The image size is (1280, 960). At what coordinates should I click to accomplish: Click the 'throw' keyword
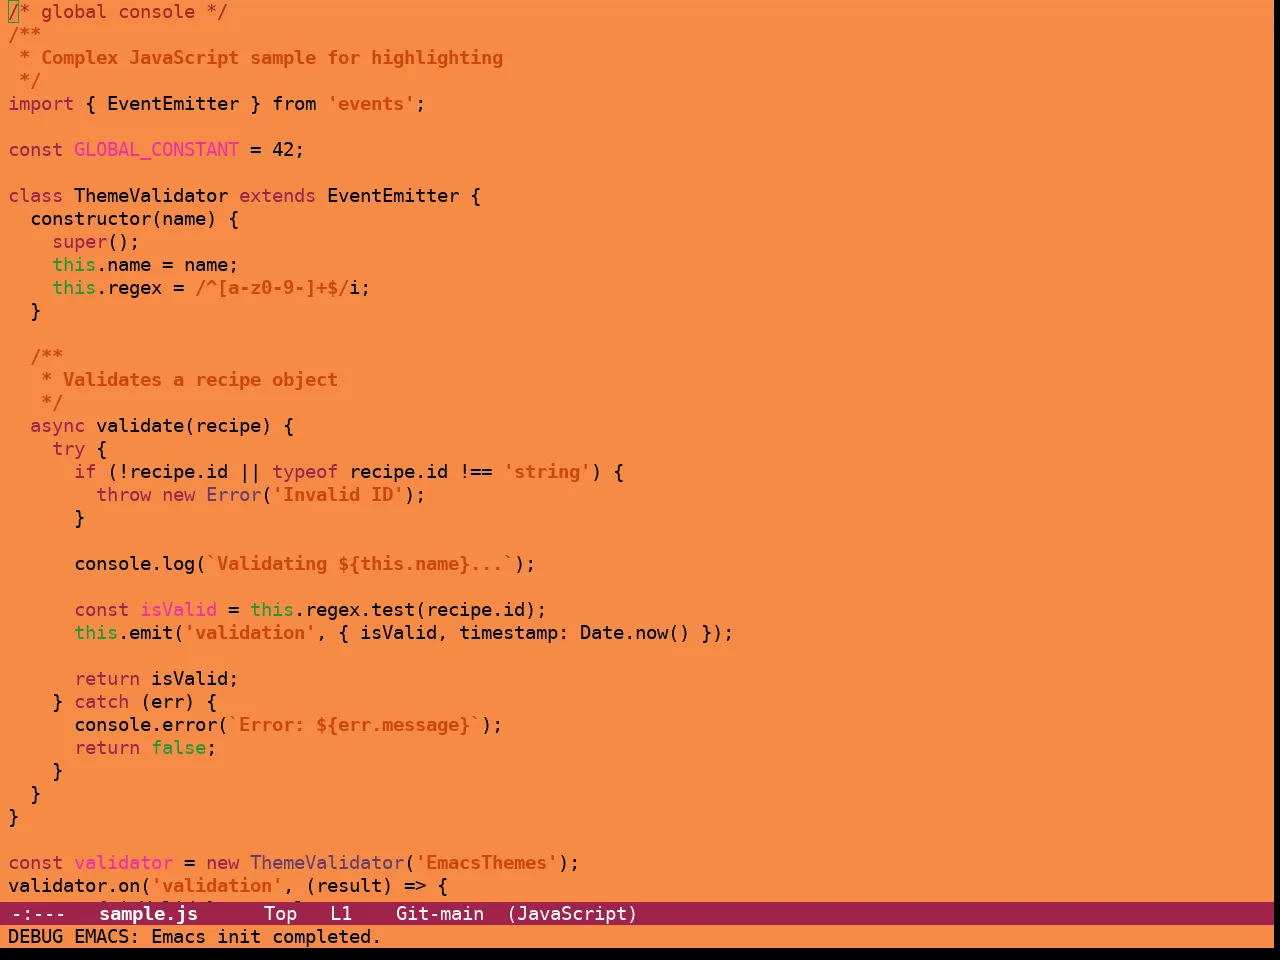(x=124, y=495)
